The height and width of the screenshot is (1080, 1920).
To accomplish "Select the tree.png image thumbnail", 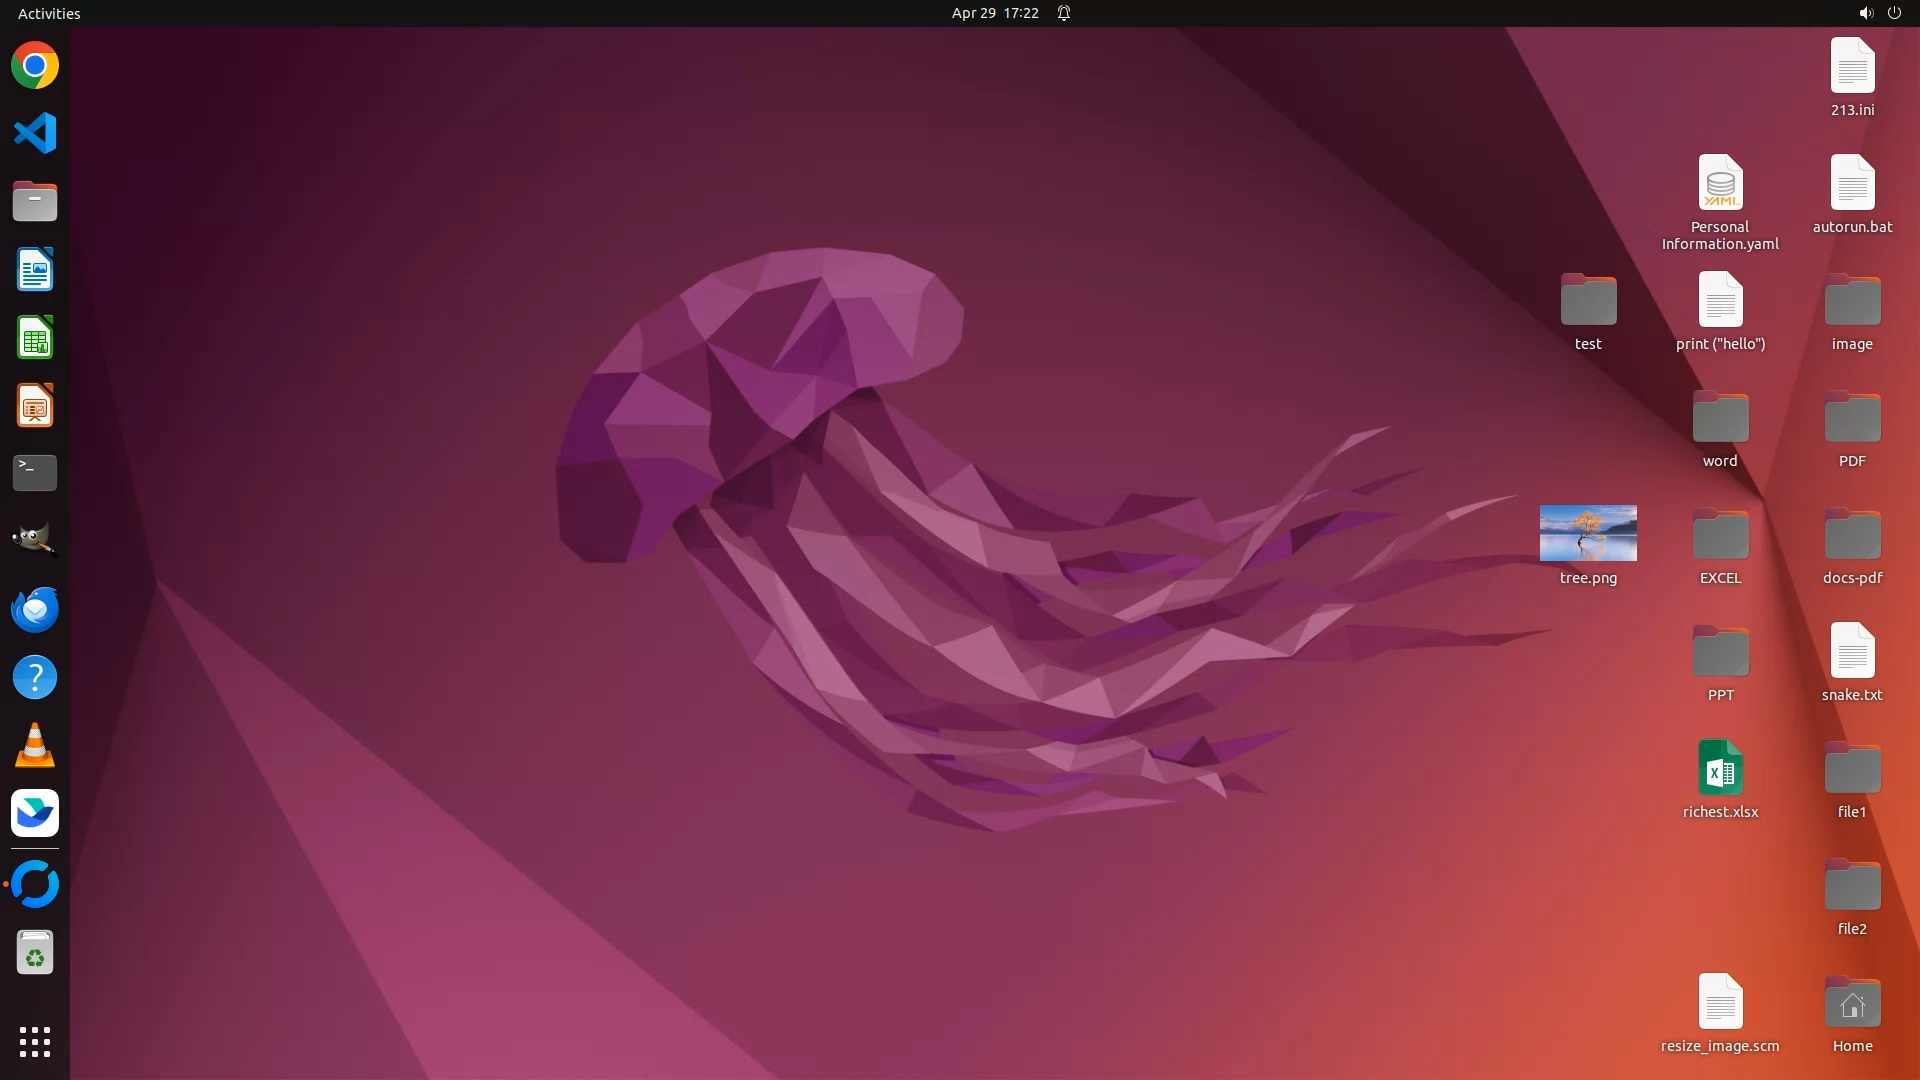I will (x=1588, y=533).
